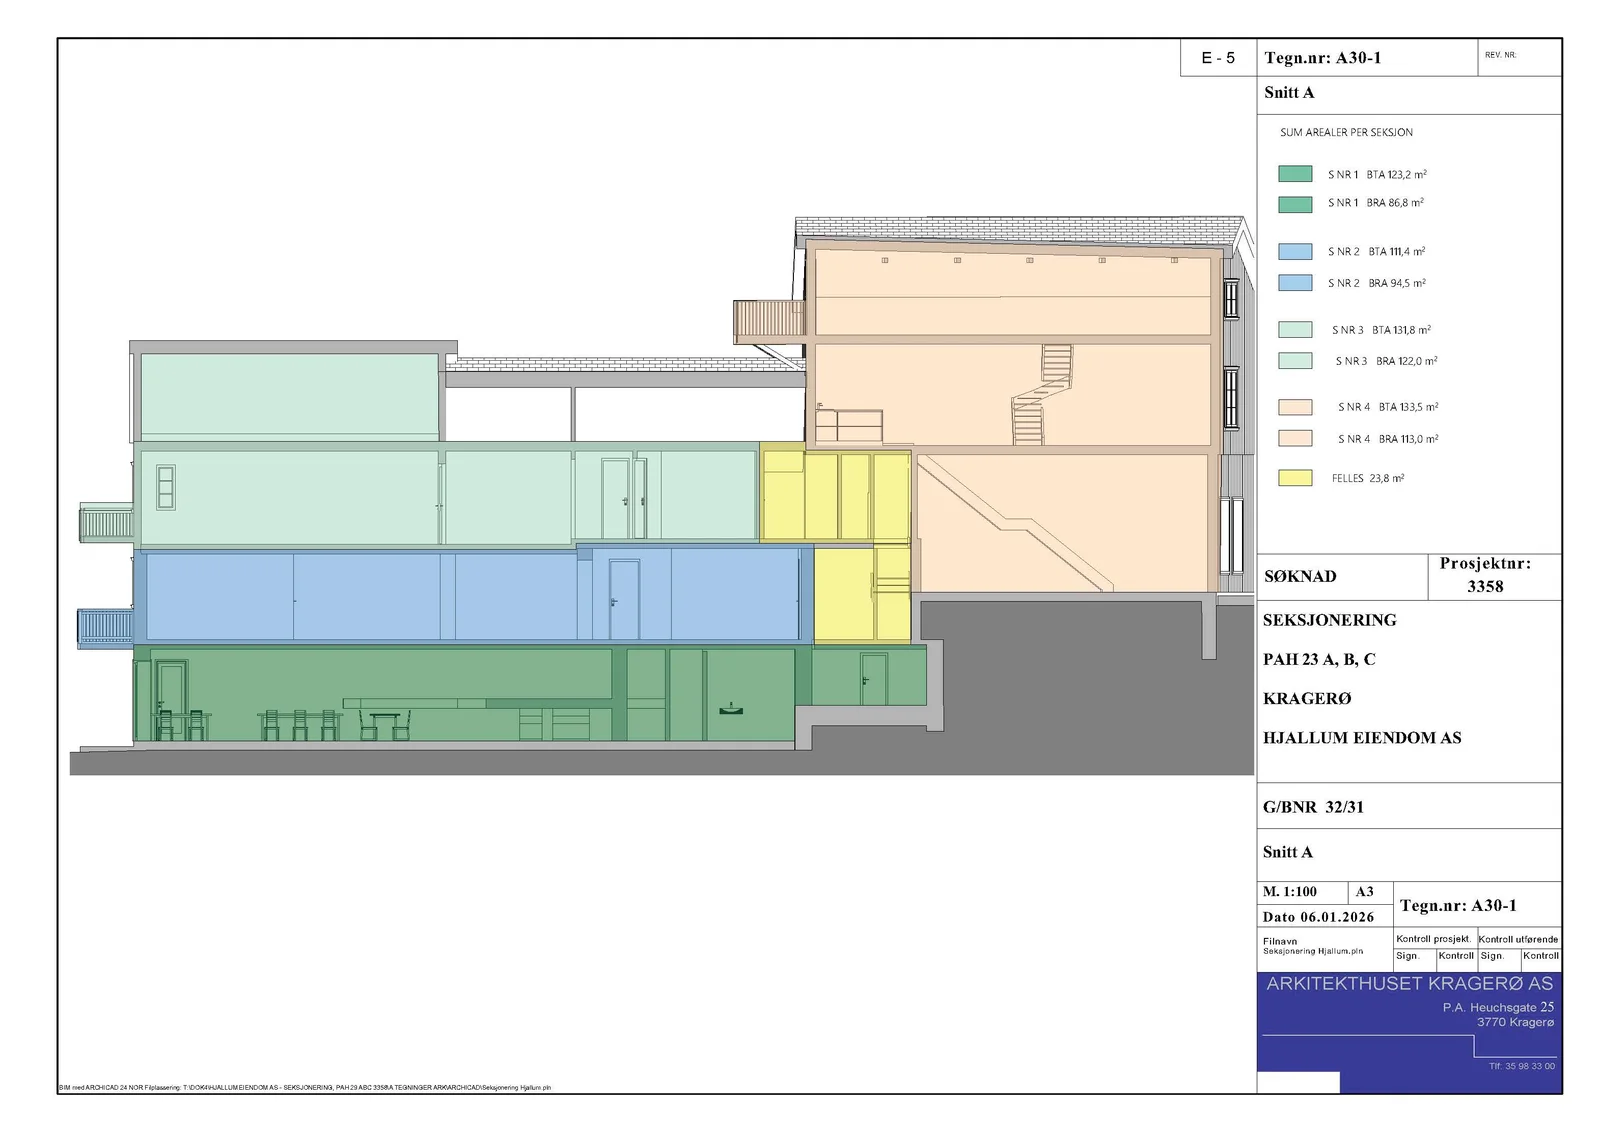Click the 'KRAGERØ' line in the title block
This screenshot has width=1600, height=1132.
[1306, 698]
